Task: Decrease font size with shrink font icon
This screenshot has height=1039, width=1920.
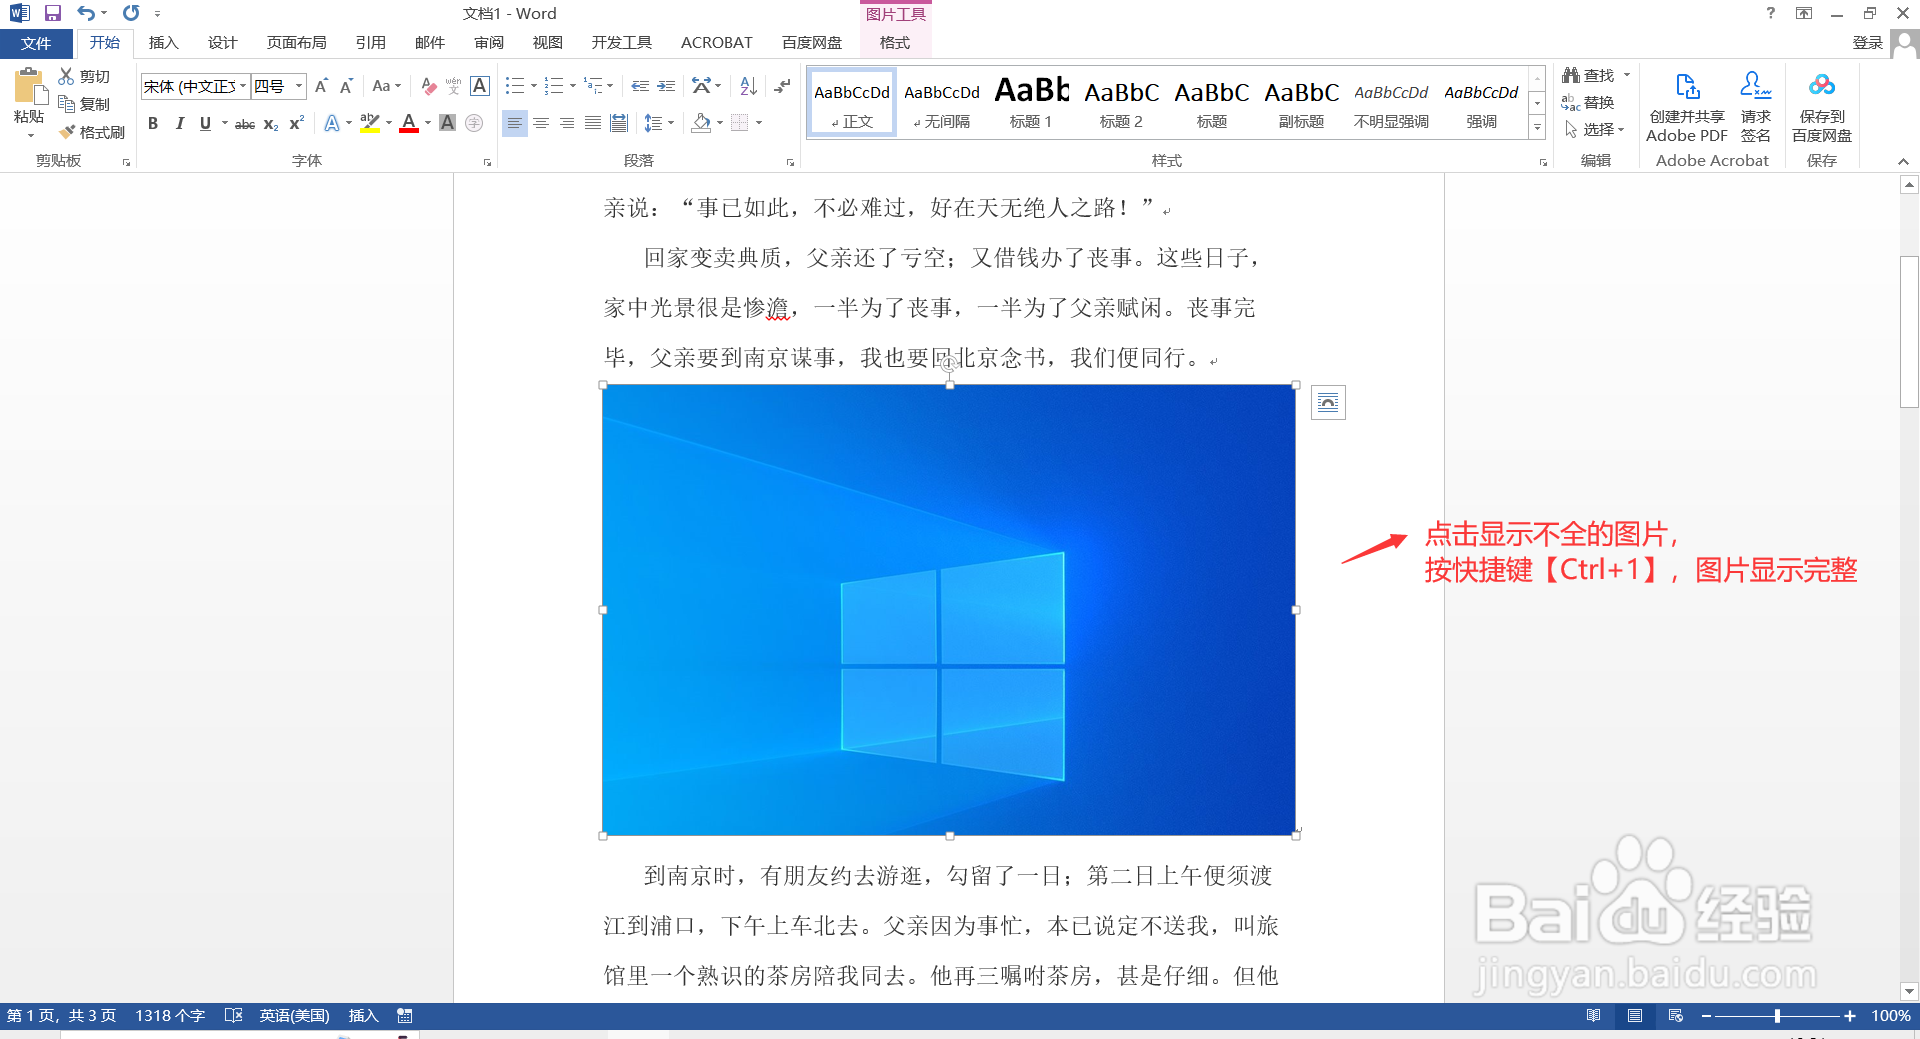Action: click(346, 86)
